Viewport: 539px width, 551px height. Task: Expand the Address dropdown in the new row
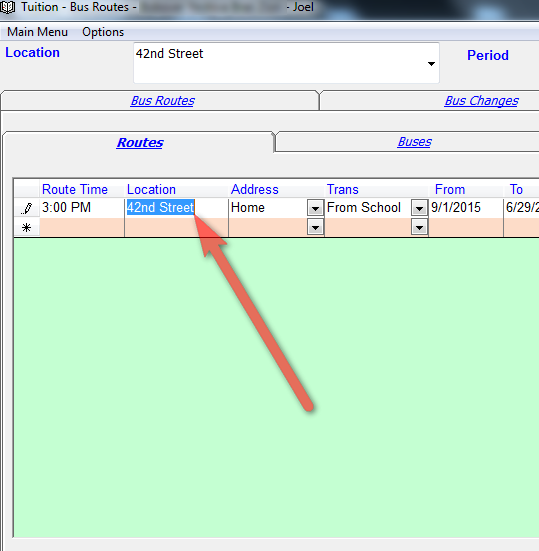[315, 228]
